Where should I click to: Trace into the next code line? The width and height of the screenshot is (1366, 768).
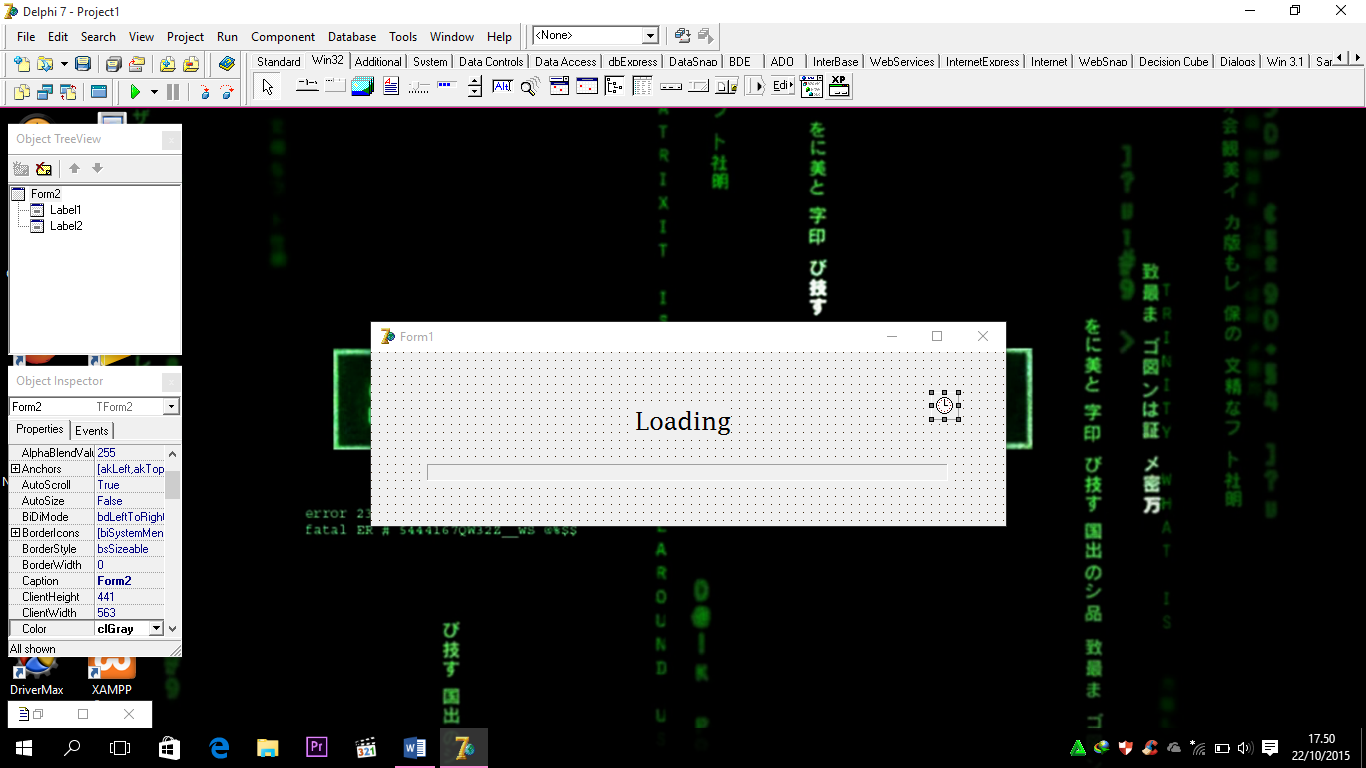pos(207,91)
